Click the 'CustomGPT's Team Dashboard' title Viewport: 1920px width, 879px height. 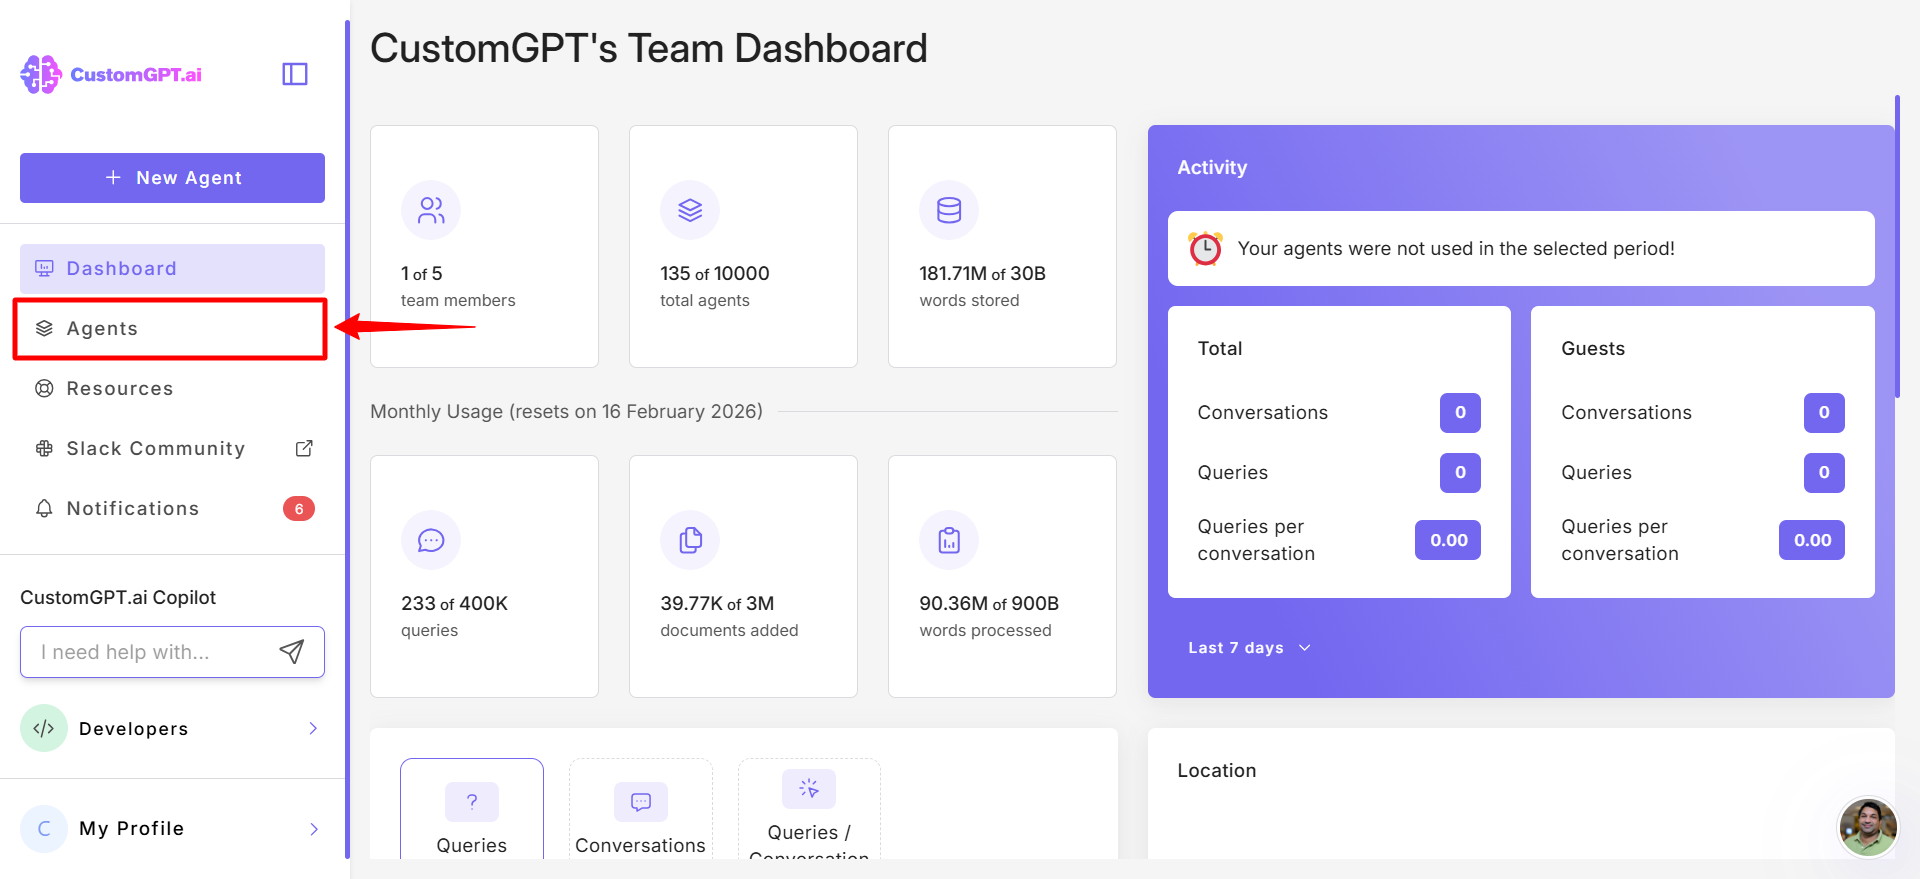[649, 48]
